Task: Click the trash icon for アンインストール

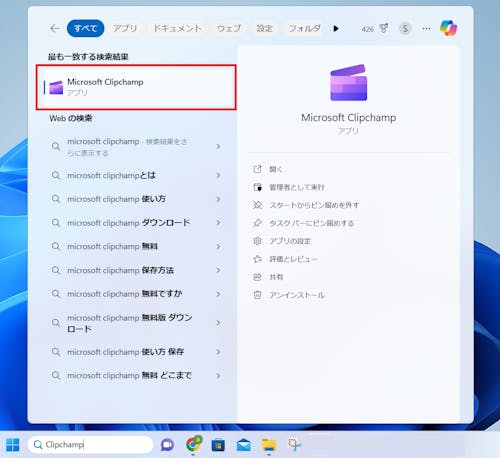Action: click(257, 295)
